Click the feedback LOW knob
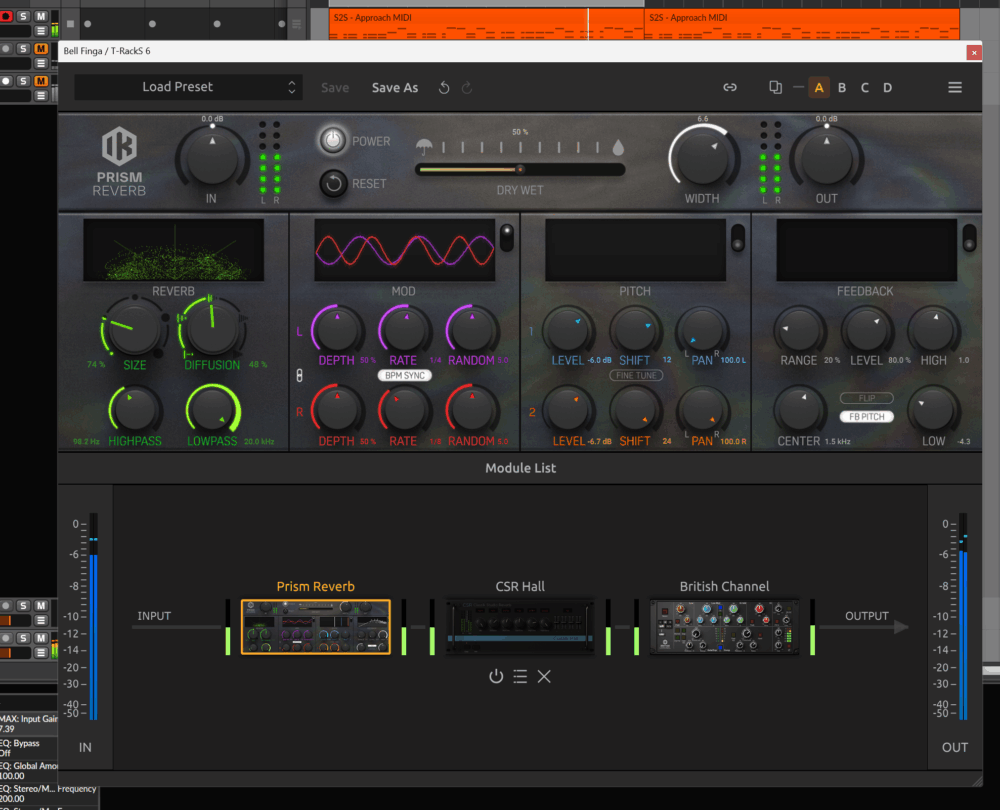Viewport: 1000px width, 810px height. tap(934, 410)
